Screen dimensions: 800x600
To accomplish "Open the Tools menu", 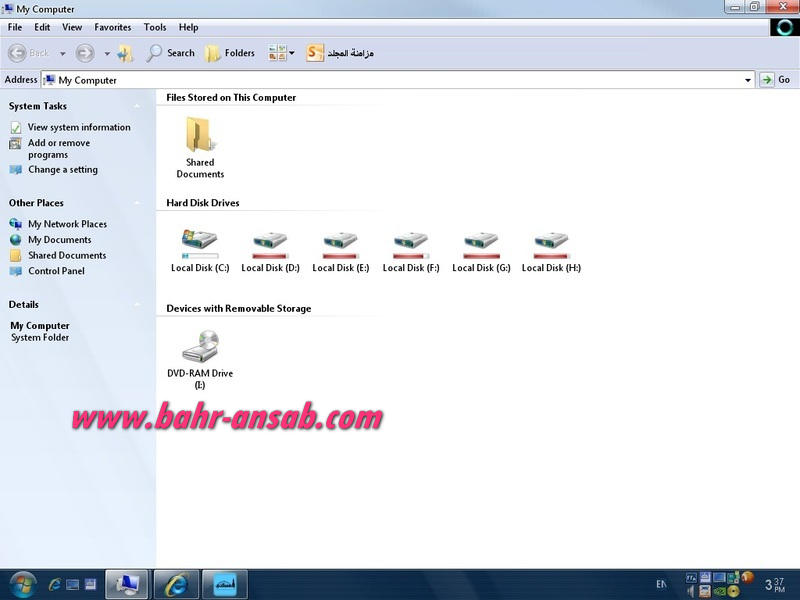I will (155, 27).
